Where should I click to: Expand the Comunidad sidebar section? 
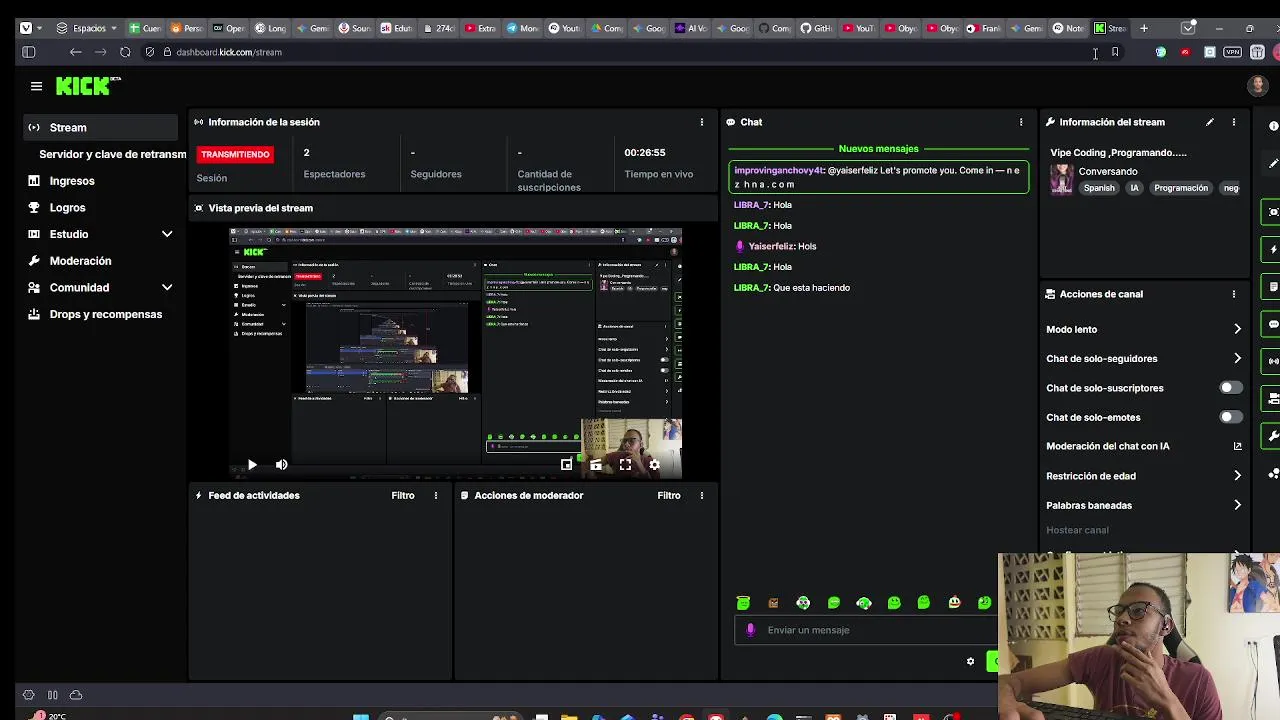[167, 287]
